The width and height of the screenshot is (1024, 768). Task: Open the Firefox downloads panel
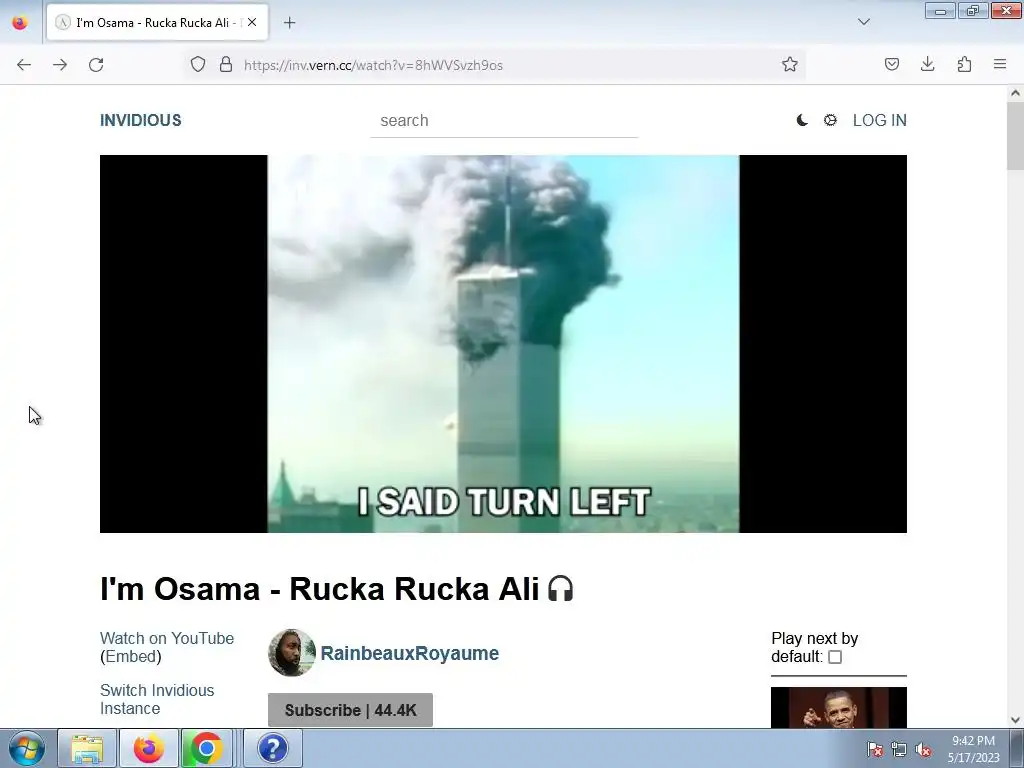(x=927, y=64)
